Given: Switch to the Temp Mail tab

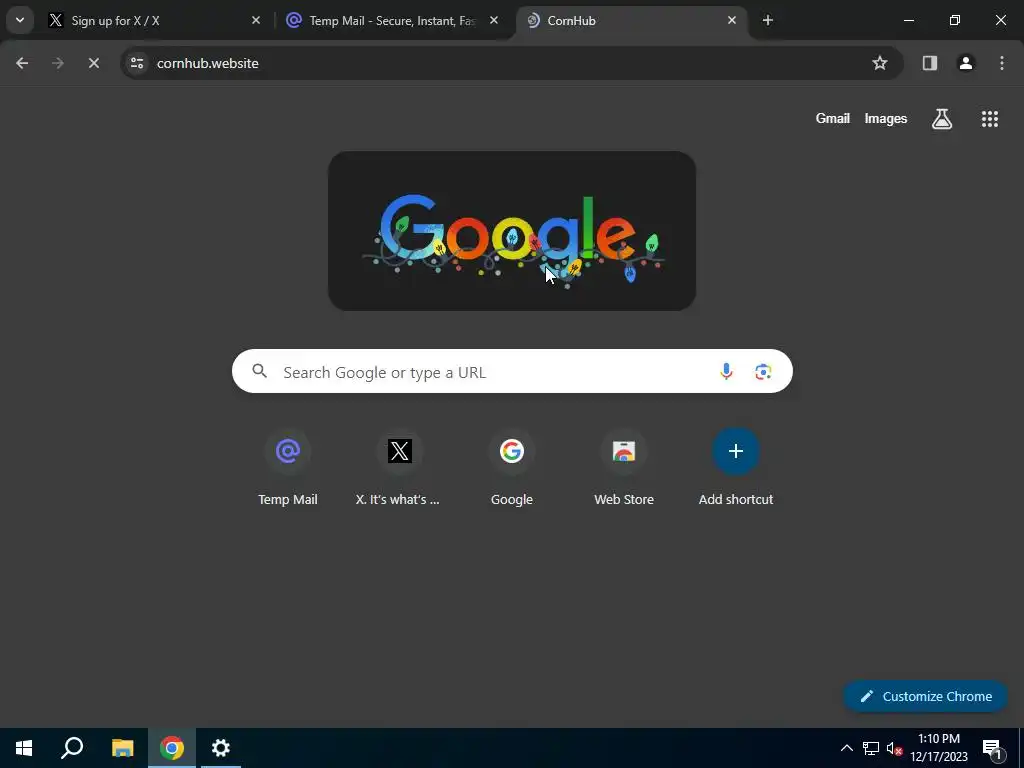Looking at the screenshot, I should (393, 21).
